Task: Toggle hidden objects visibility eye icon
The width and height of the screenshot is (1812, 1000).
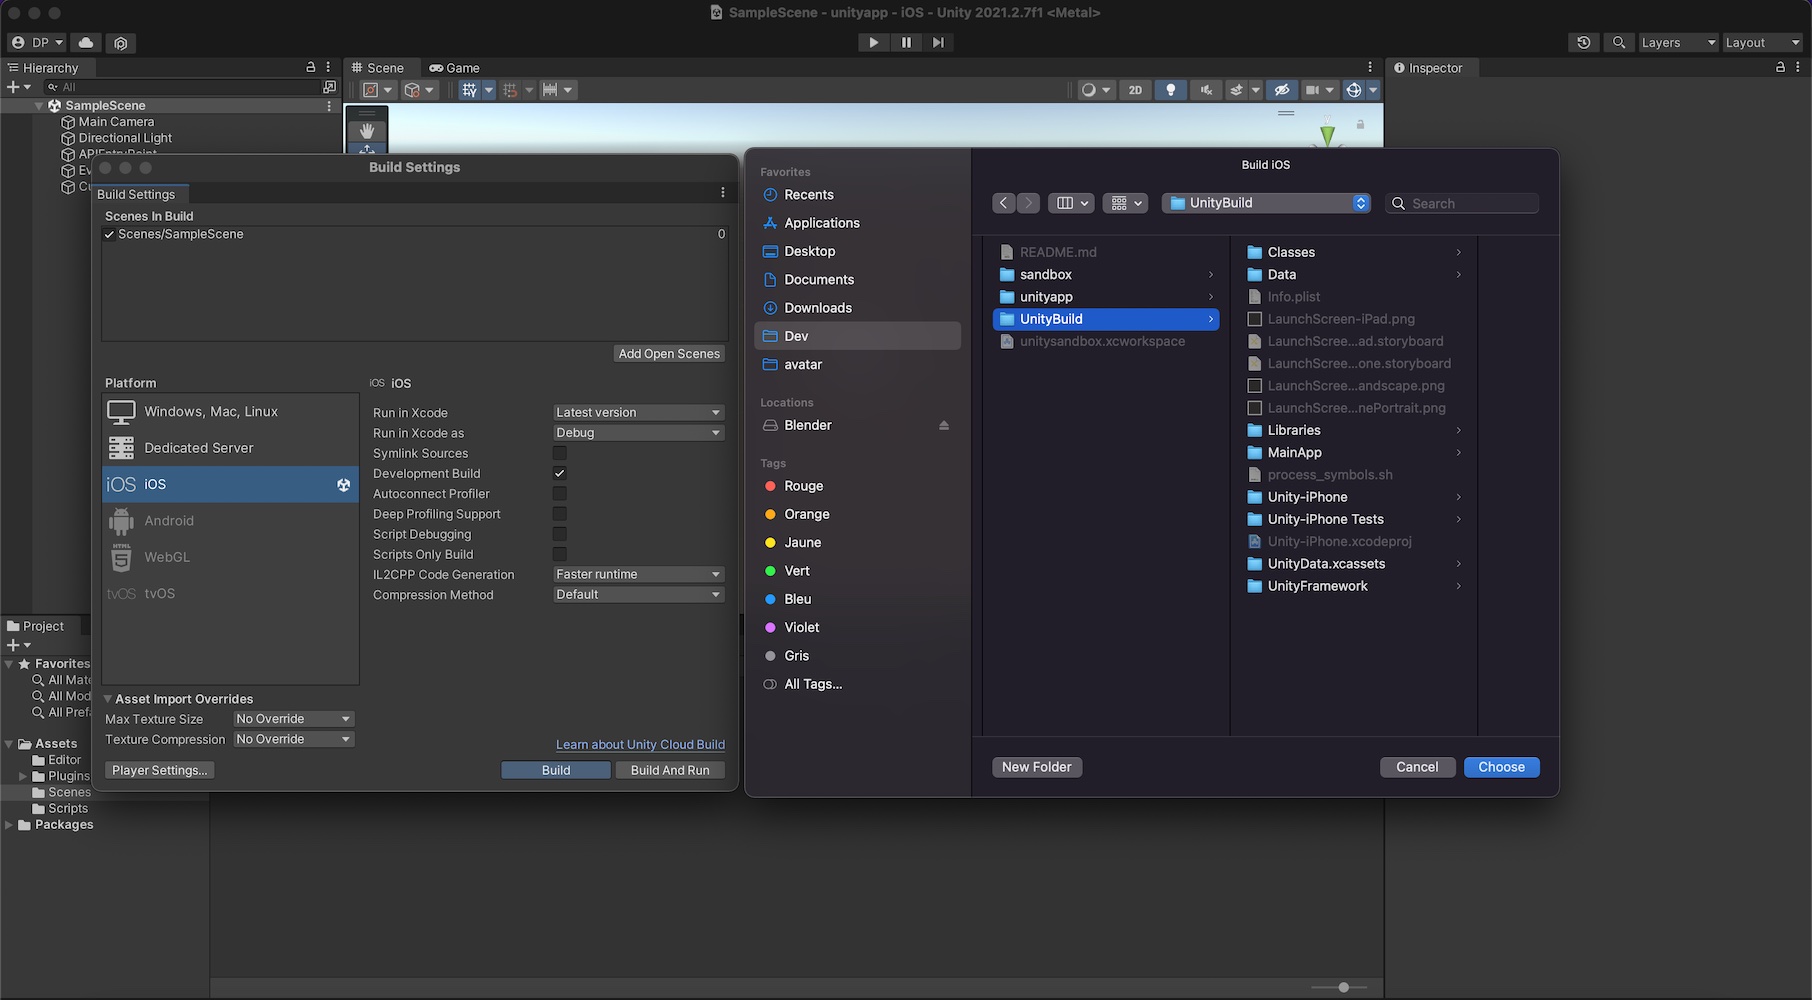Action: click(1281, 90)
